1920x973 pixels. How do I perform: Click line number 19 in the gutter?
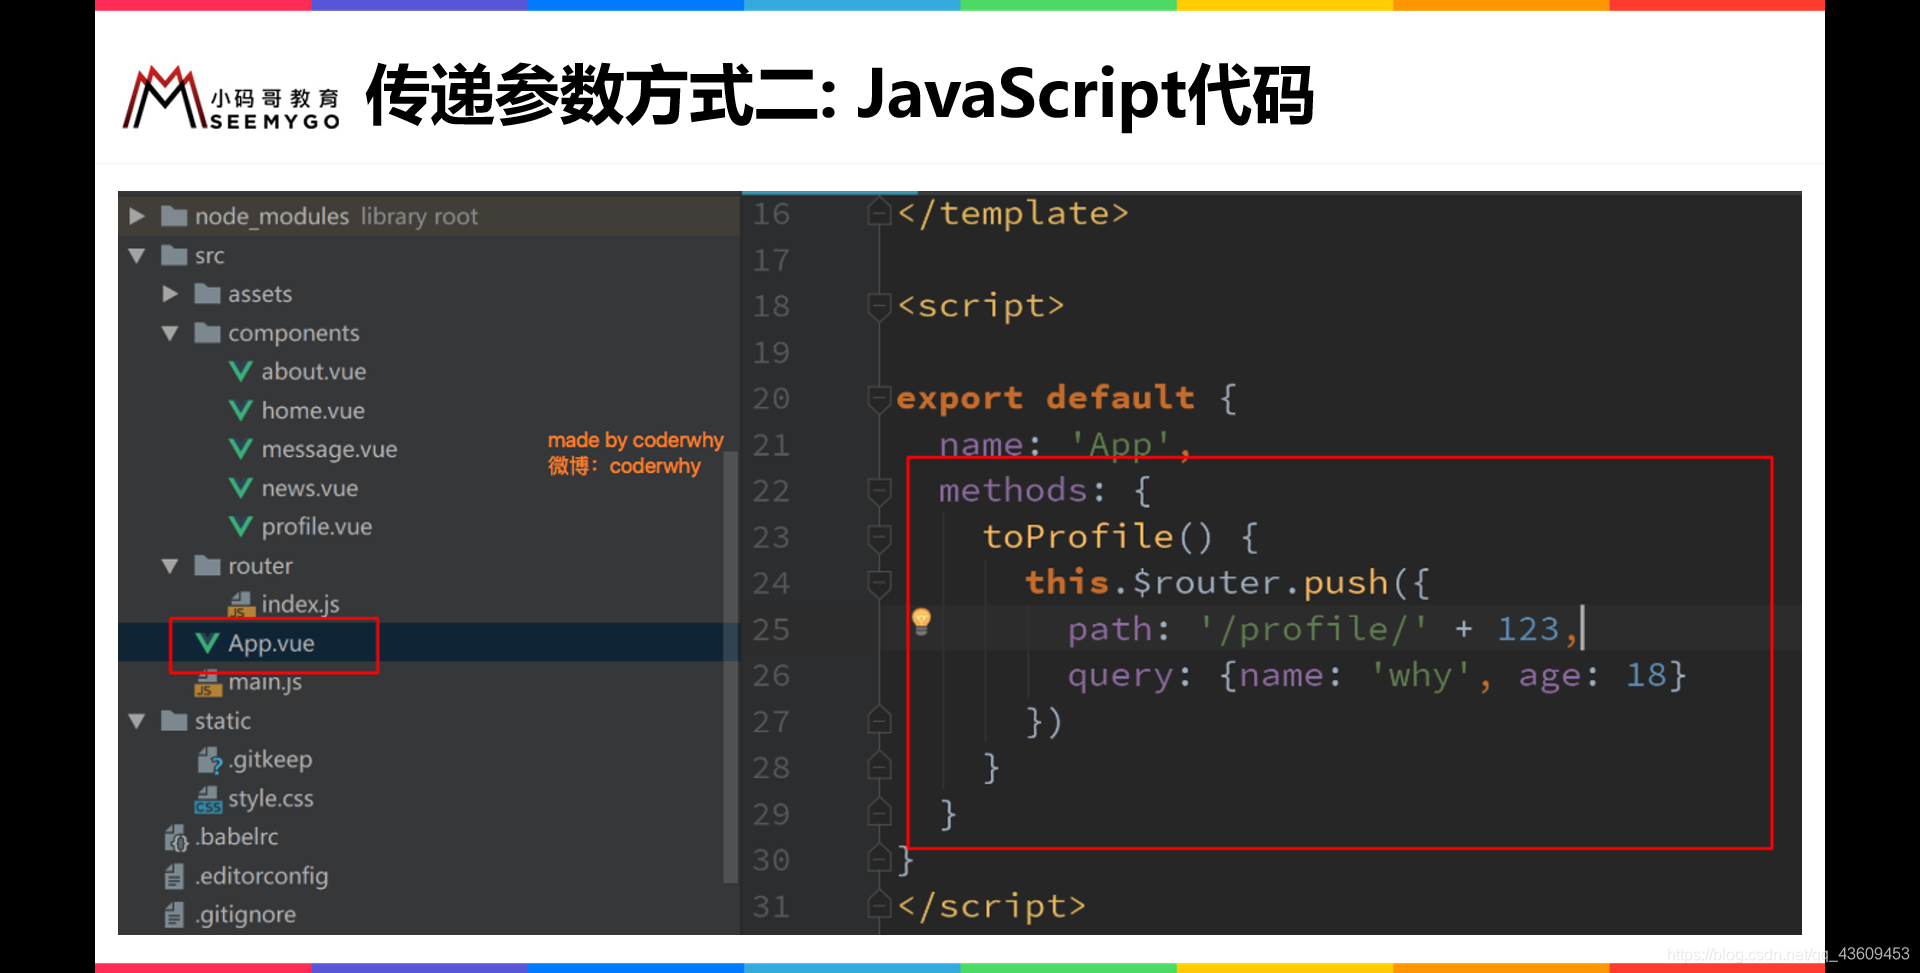[771, 353]
